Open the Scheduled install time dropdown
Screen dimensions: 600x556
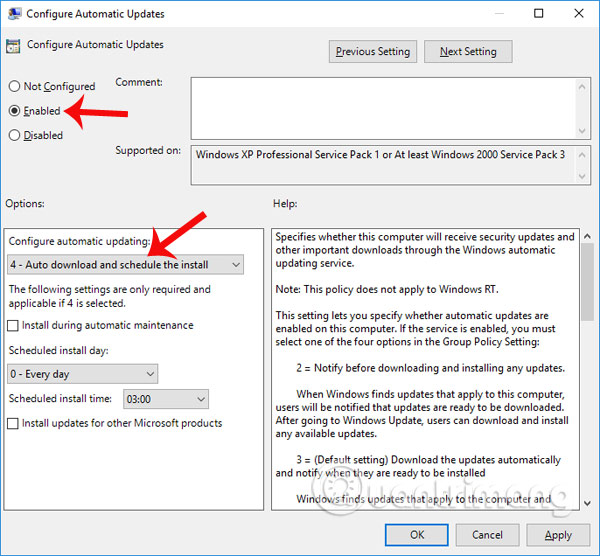(x=166, y=399)
